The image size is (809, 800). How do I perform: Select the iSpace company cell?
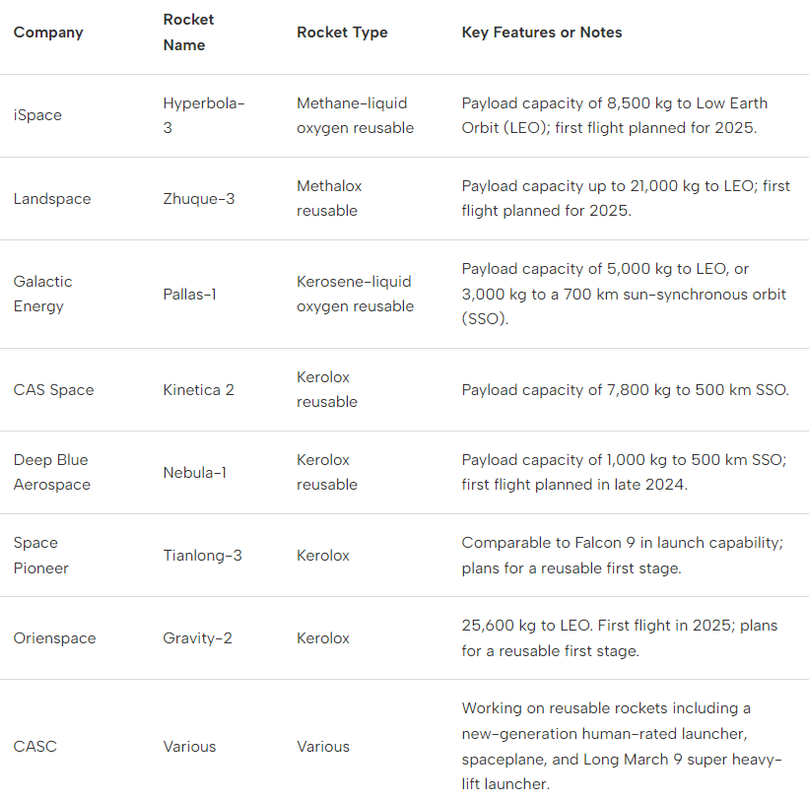tap(37, 115)
